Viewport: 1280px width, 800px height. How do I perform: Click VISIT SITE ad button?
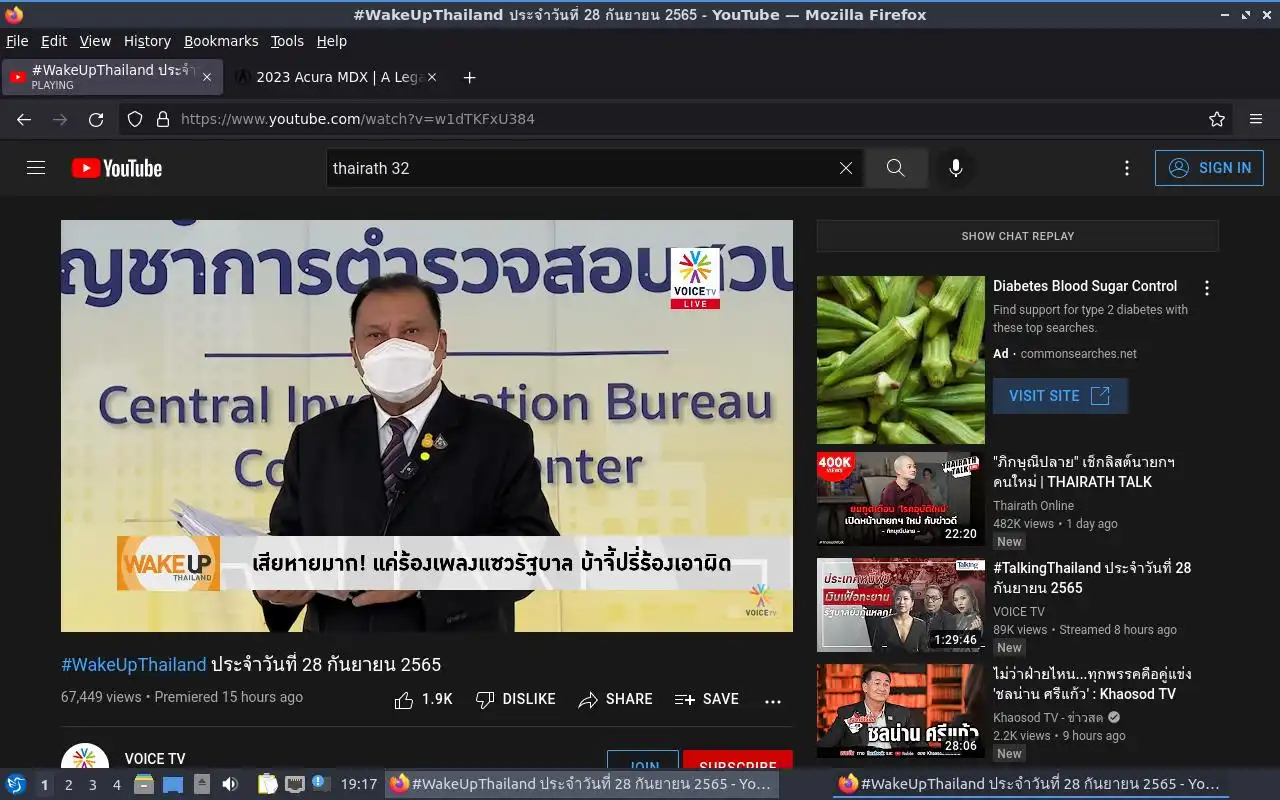coord(1060,396)
